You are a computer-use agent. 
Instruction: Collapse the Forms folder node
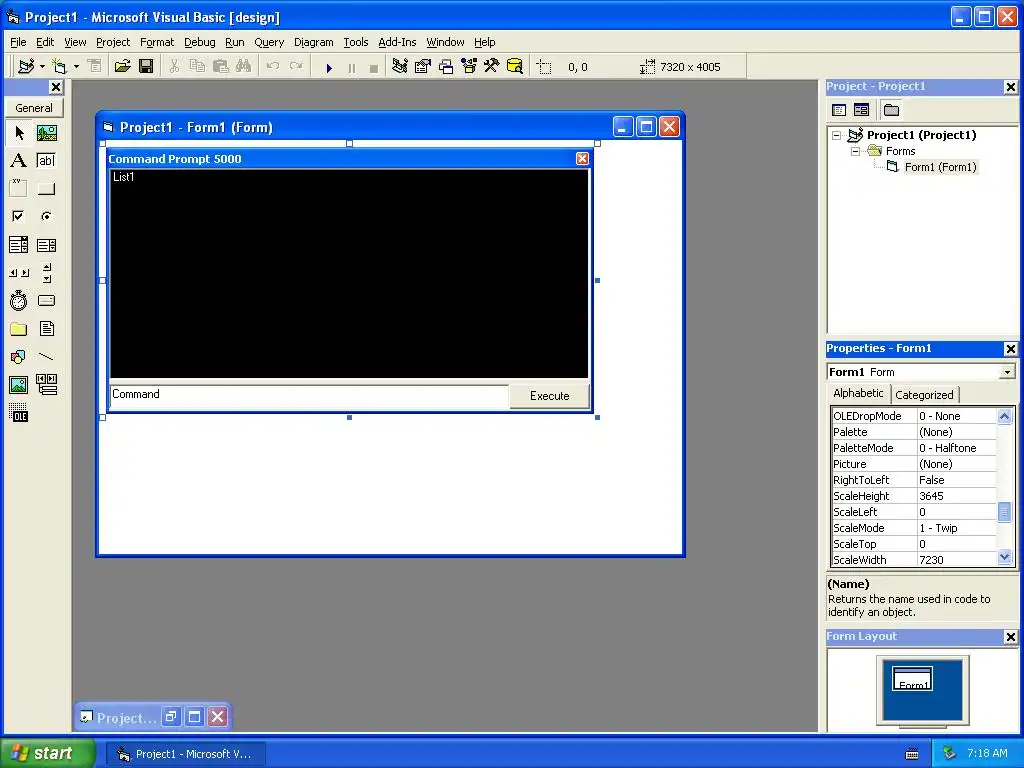tap(856, 151)
